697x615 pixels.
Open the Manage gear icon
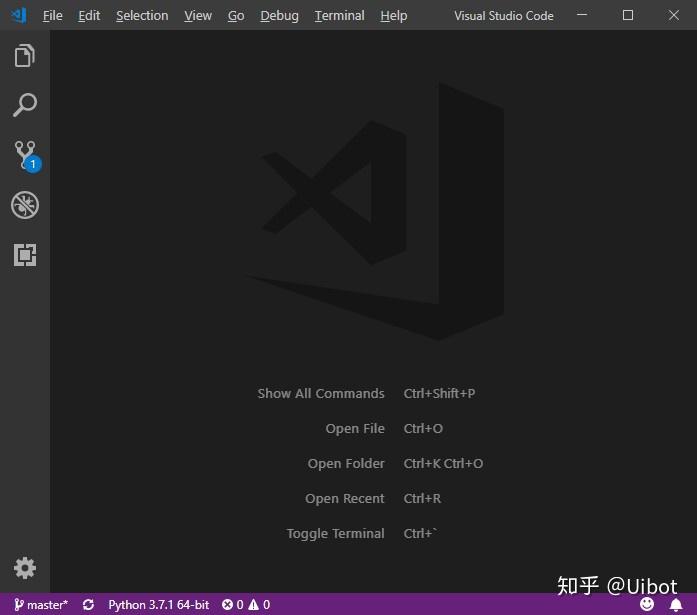pos(25,568)
